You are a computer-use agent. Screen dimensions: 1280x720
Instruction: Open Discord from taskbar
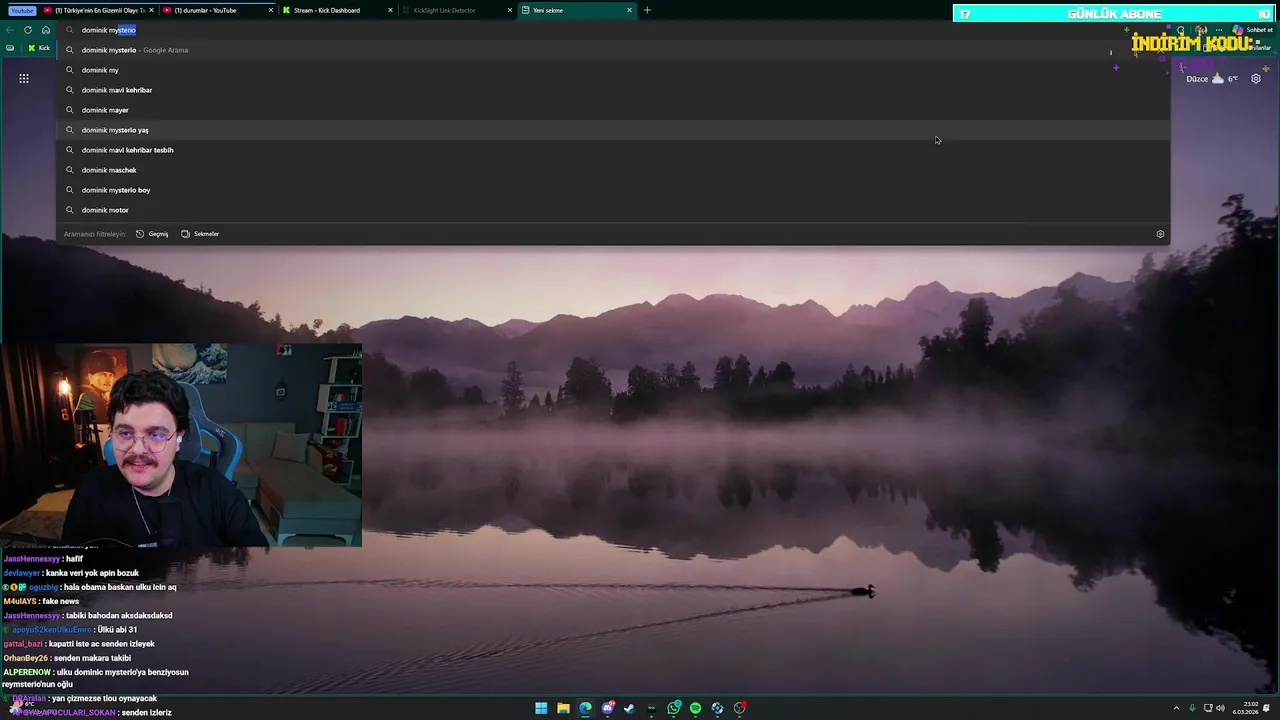tap(607, 708)
